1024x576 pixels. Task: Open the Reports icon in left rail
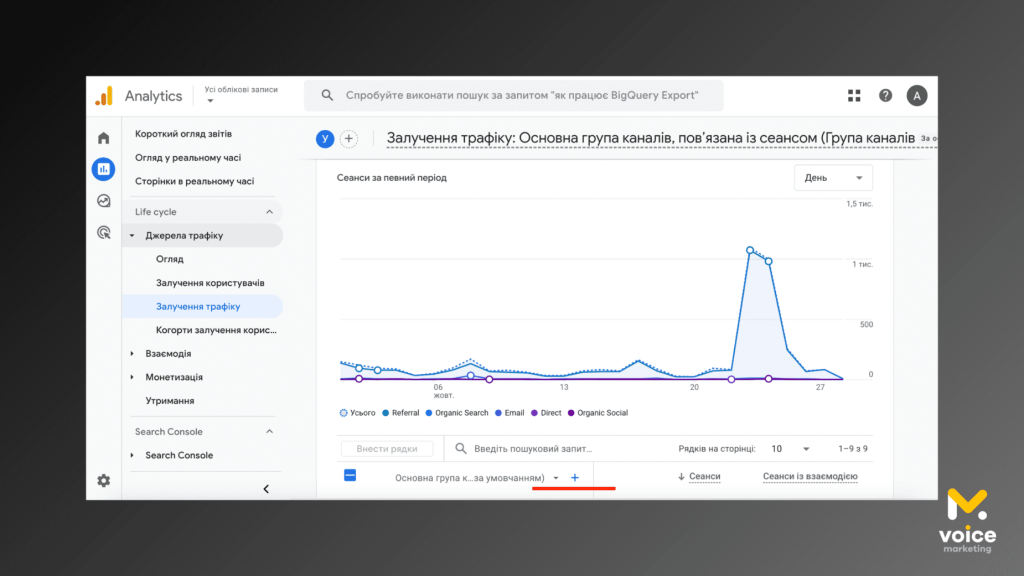click(x=103, y=169)
